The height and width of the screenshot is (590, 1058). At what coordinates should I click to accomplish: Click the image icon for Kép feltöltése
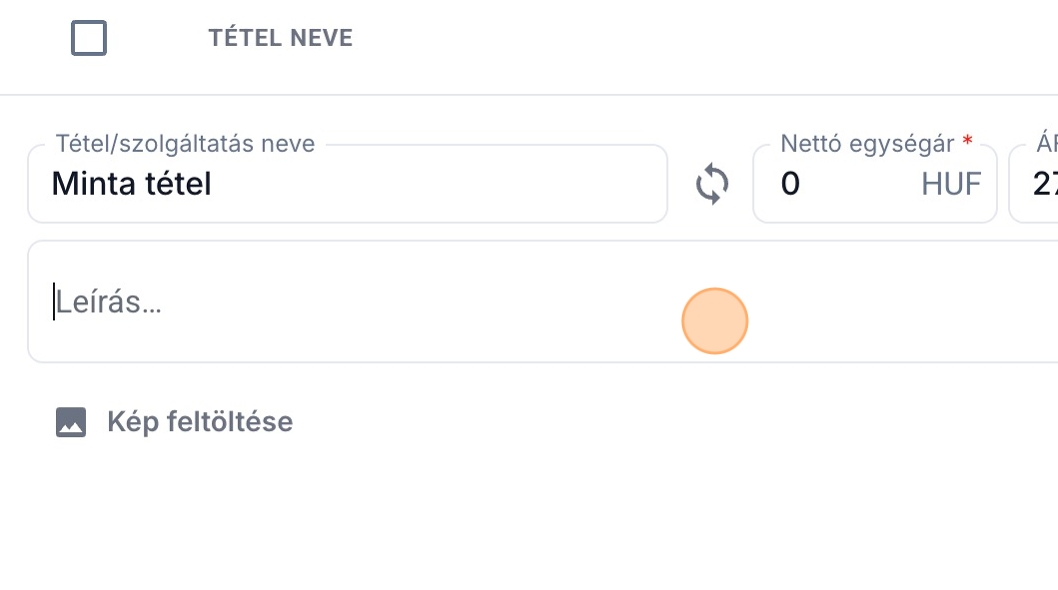click(71, 422)
